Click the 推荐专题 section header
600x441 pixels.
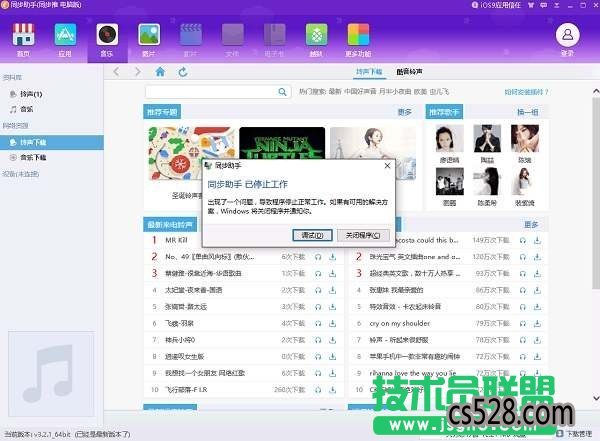(x=162, y=112)
